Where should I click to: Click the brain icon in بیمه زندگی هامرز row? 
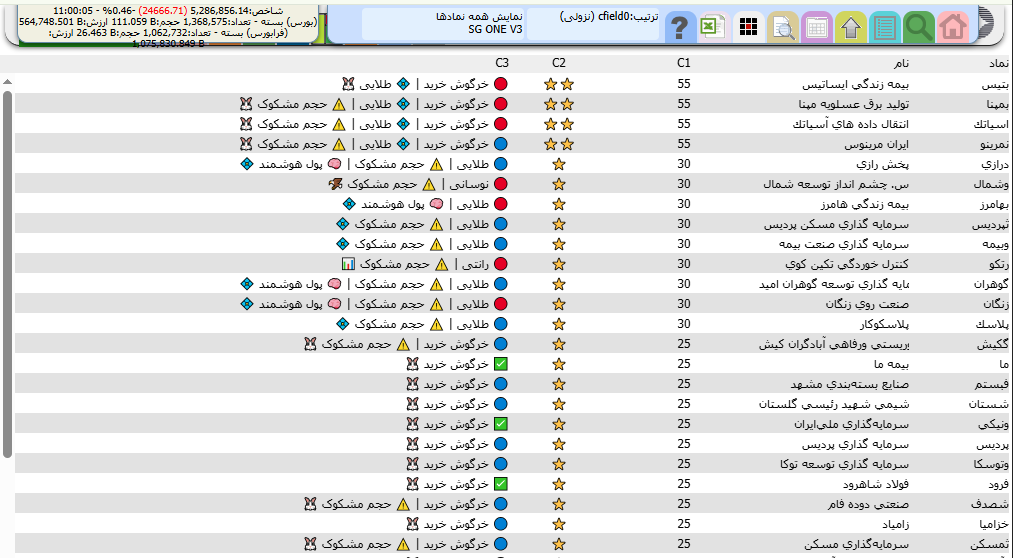[437, 204]
